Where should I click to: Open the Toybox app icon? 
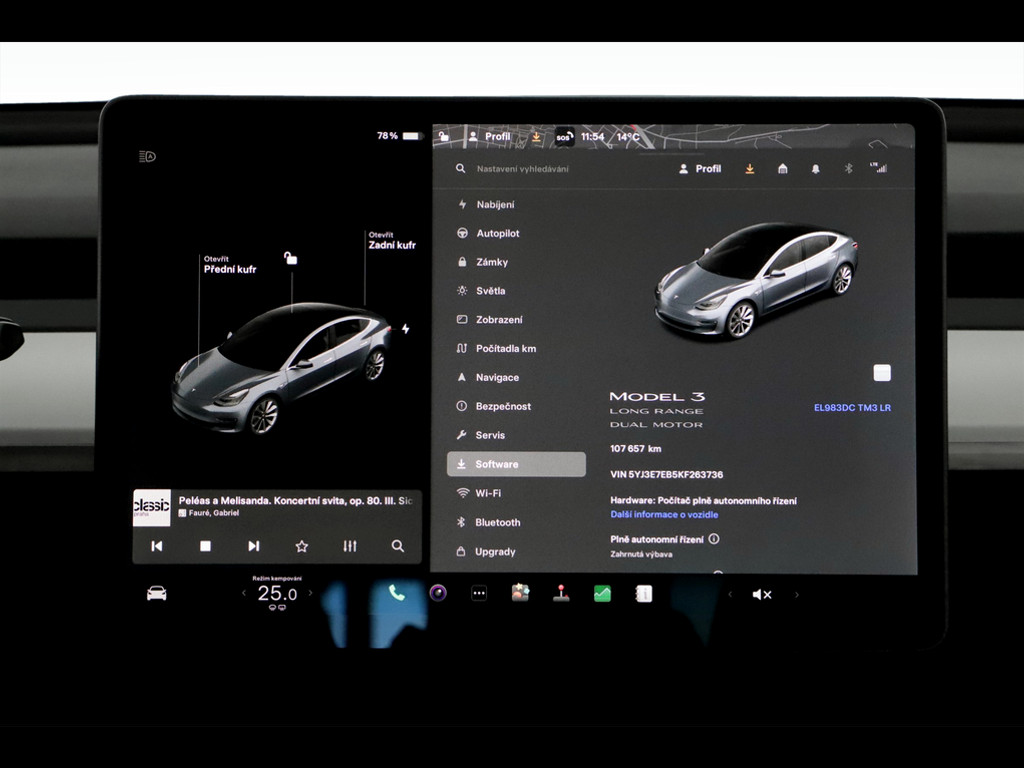click(x=520, y=593)
